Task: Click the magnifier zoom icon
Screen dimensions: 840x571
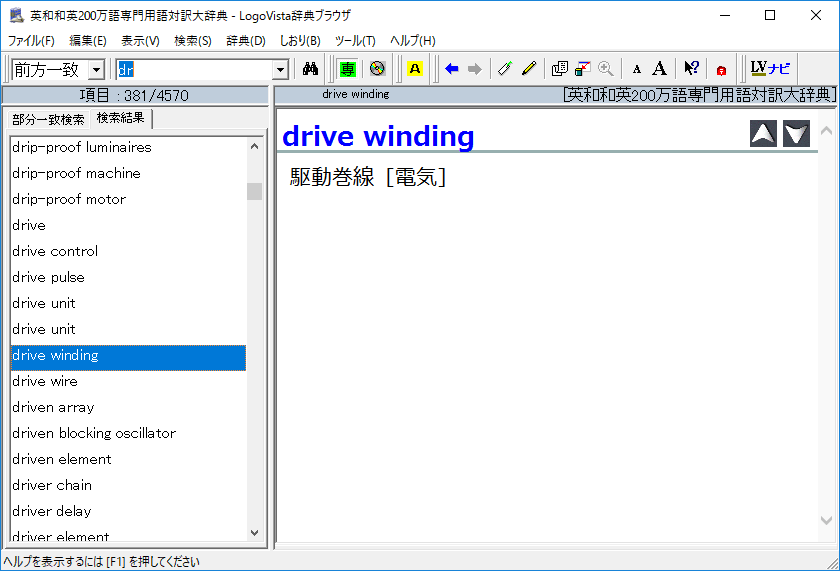Action: (x=605, y=69)
